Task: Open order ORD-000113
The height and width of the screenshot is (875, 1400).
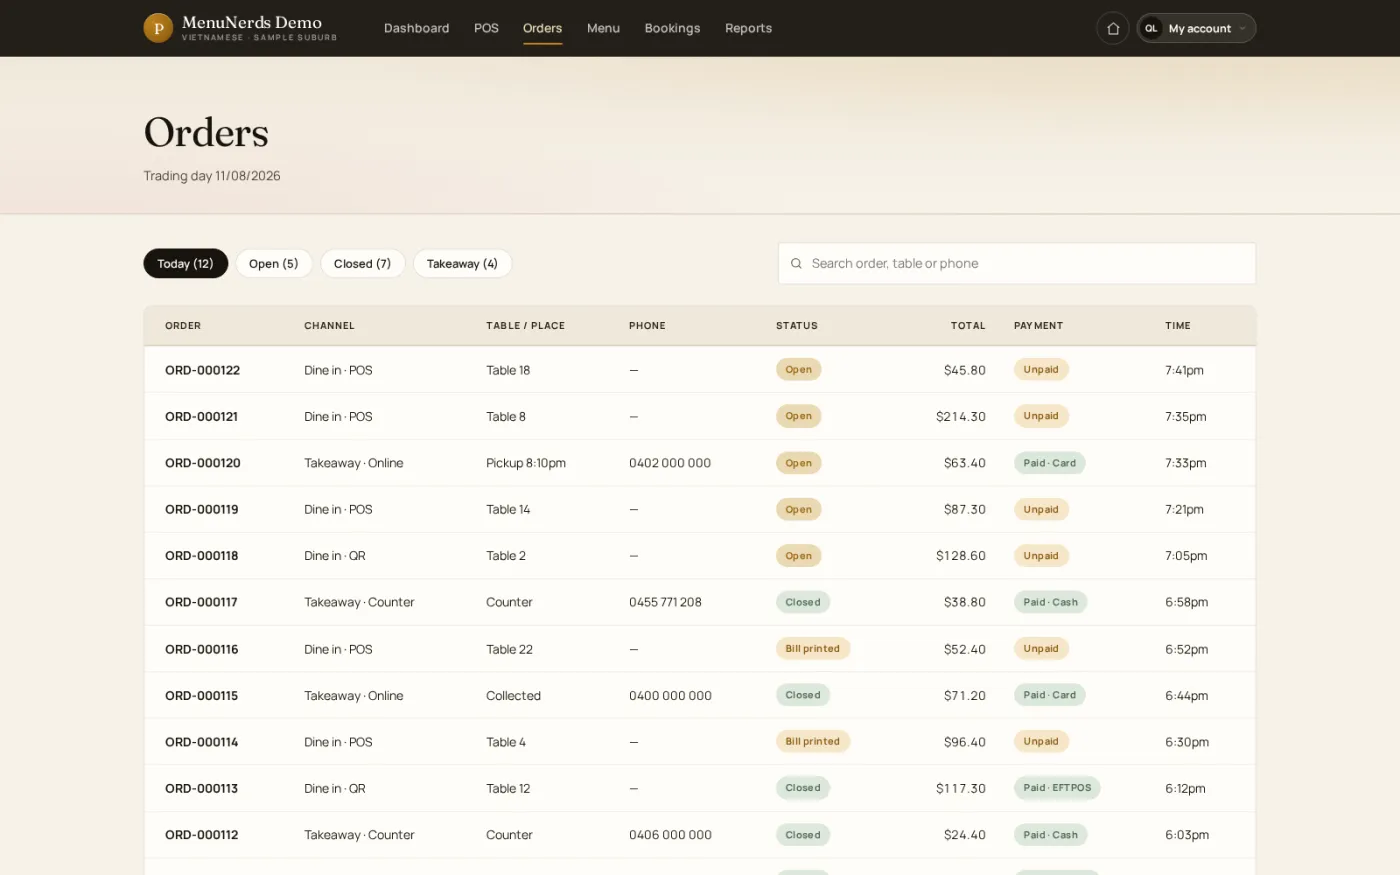Action: (x=201, y=789)
